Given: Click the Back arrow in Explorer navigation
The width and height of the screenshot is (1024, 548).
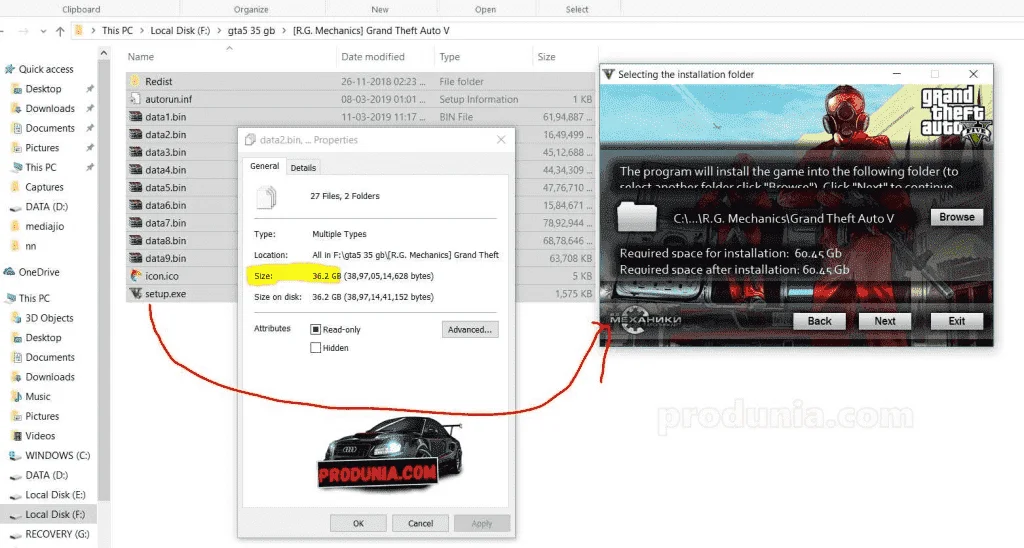Looking at the screenshot, I should (x=3, y=31).
